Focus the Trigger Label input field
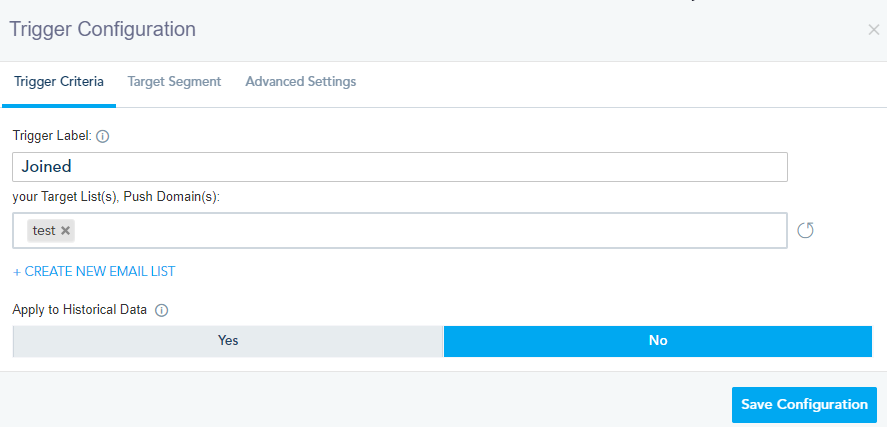887x427 pixels. point(400,167)
